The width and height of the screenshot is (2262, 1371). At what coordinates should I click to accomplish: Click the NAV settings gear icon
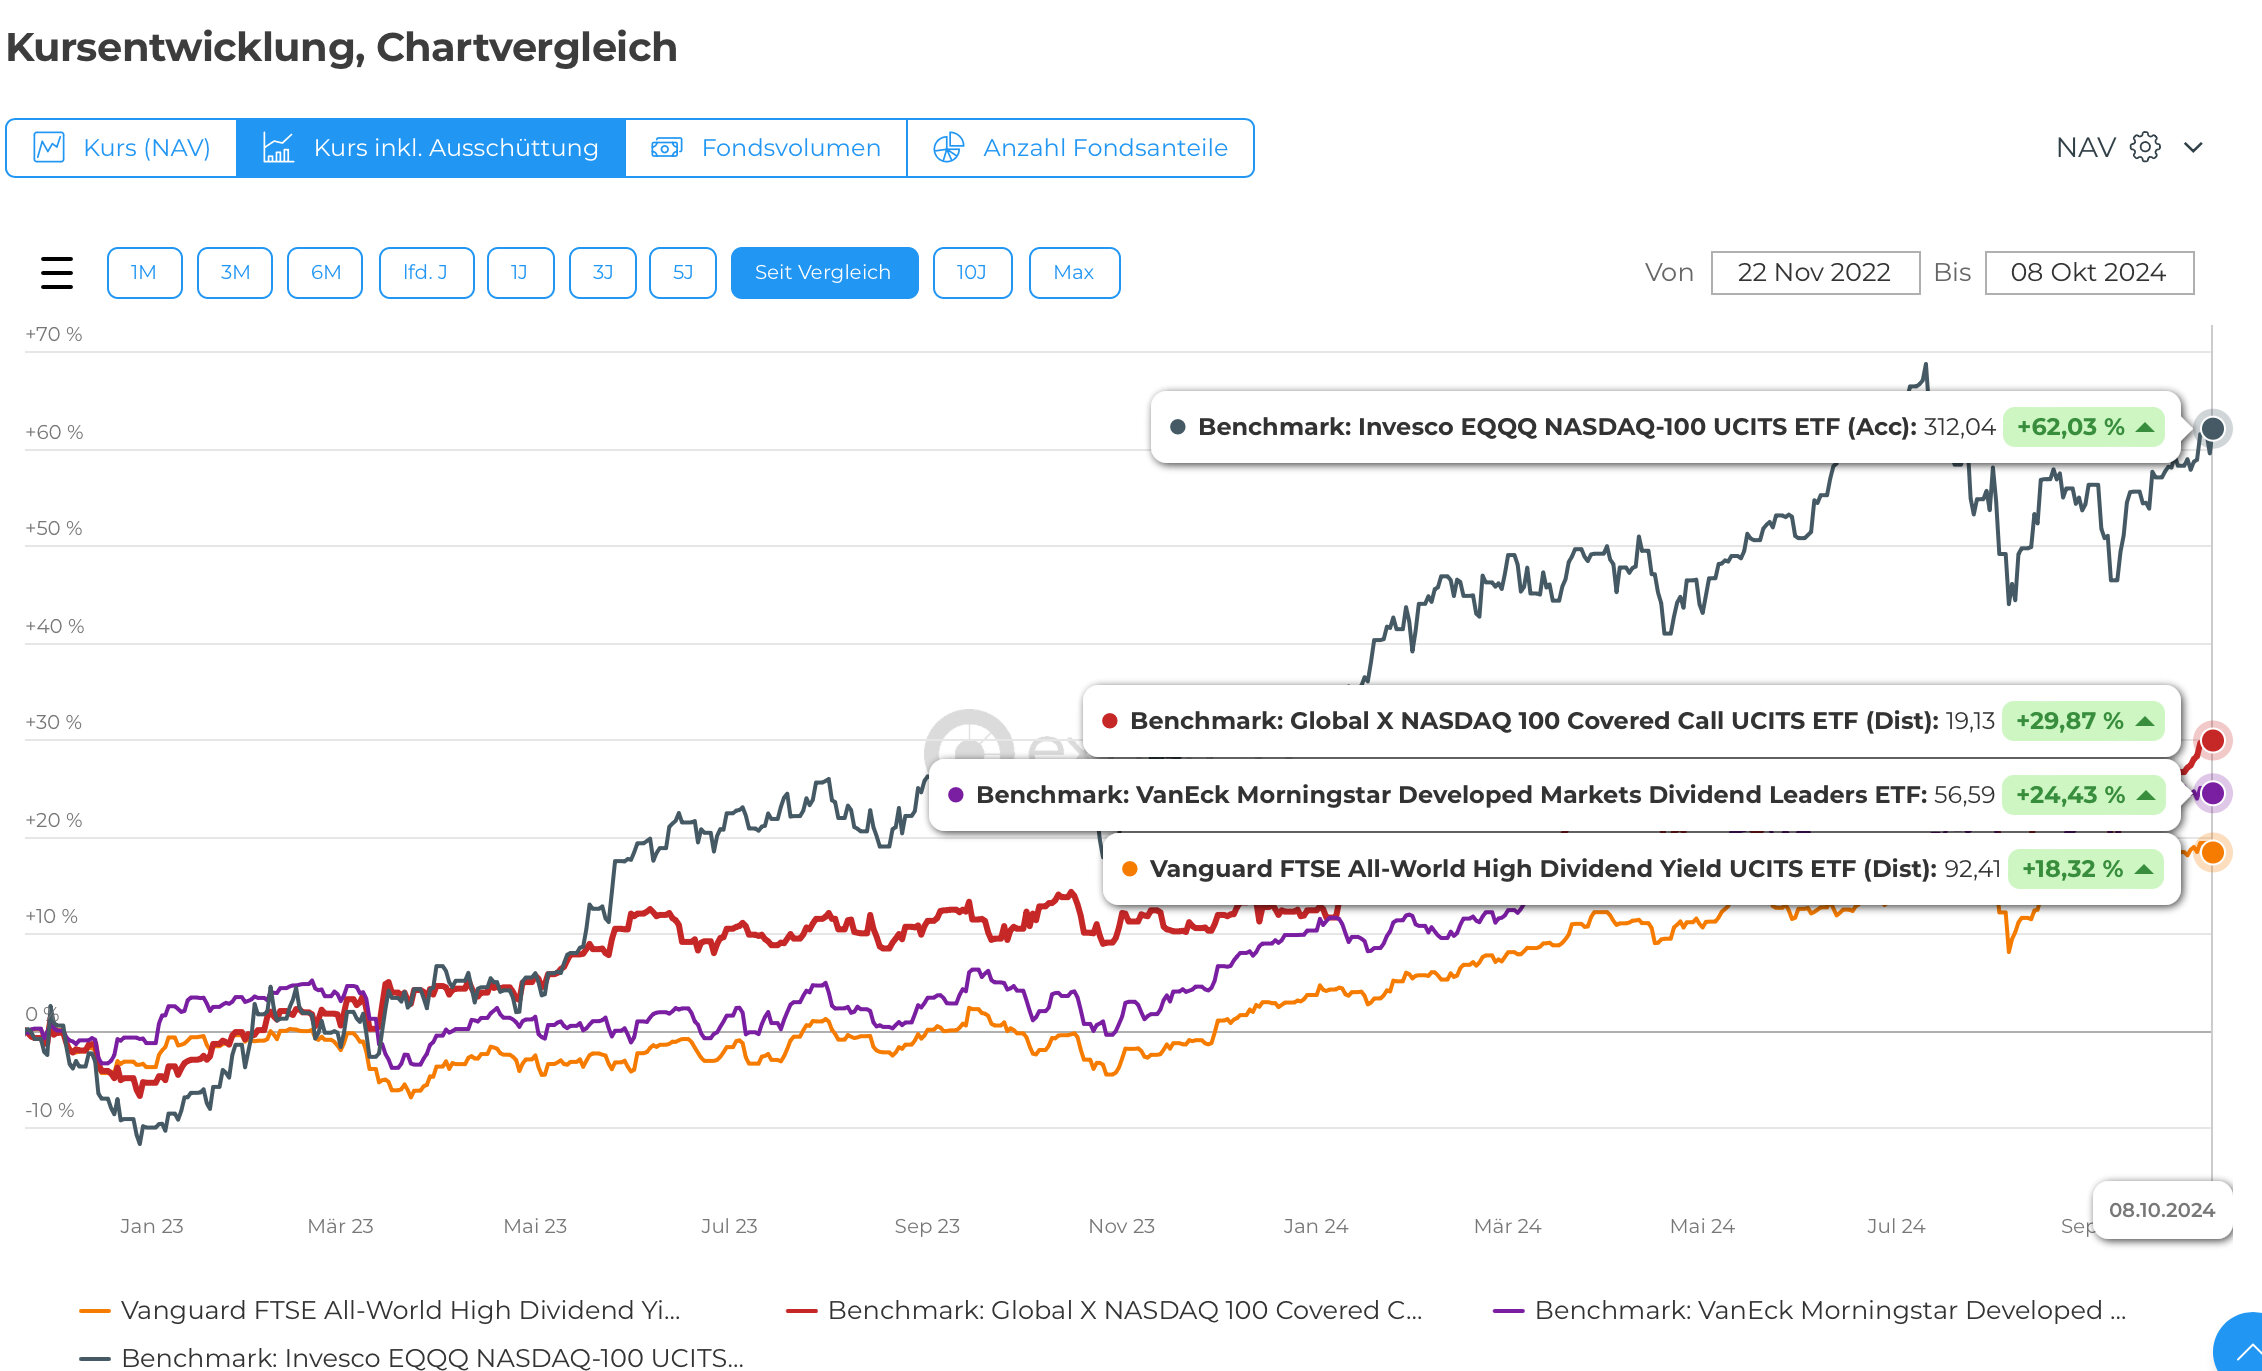pos(2144,147)
